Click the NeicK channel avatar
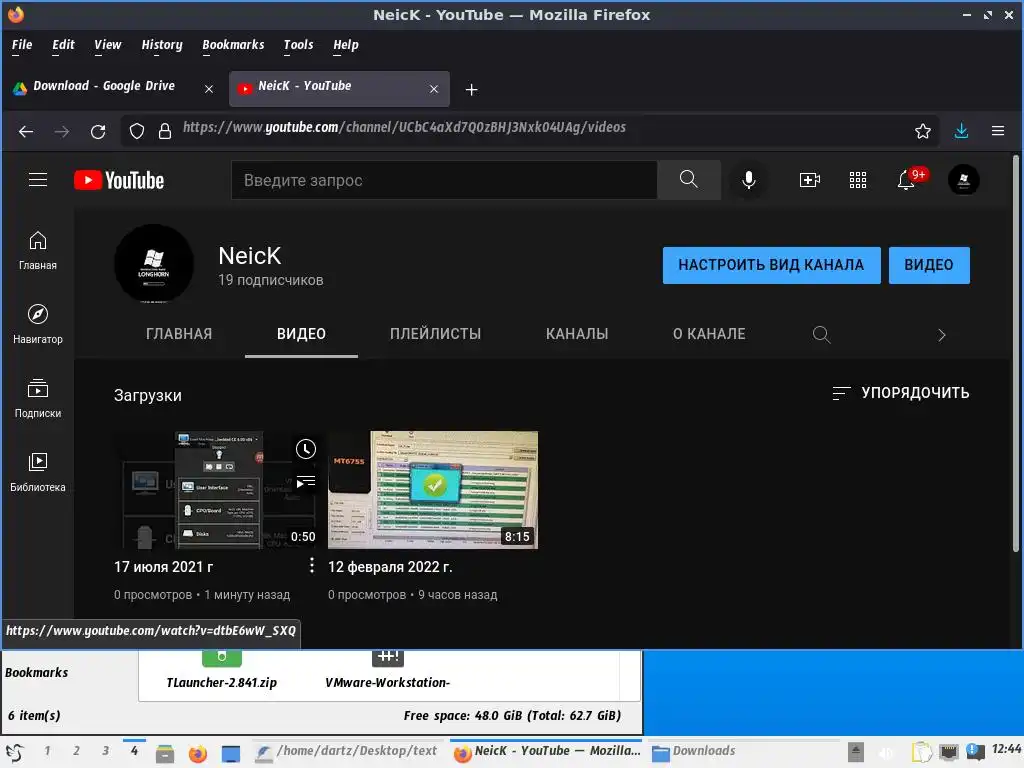Screen dimensions: 1024x768 point(153,264)
